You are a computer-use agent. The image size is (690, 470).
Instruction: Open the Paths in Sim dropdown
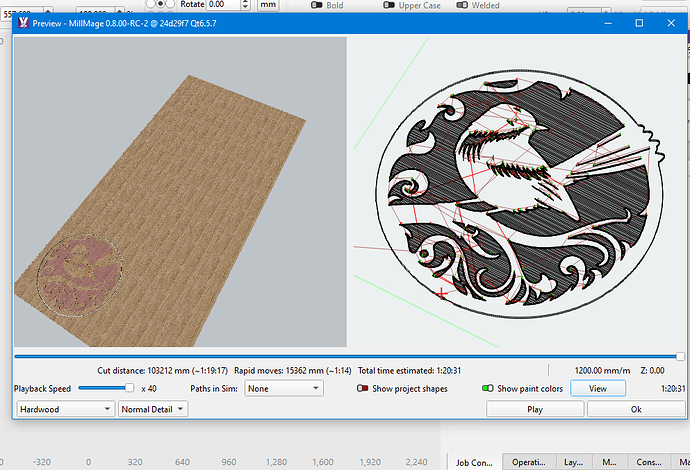click(284, 389)
